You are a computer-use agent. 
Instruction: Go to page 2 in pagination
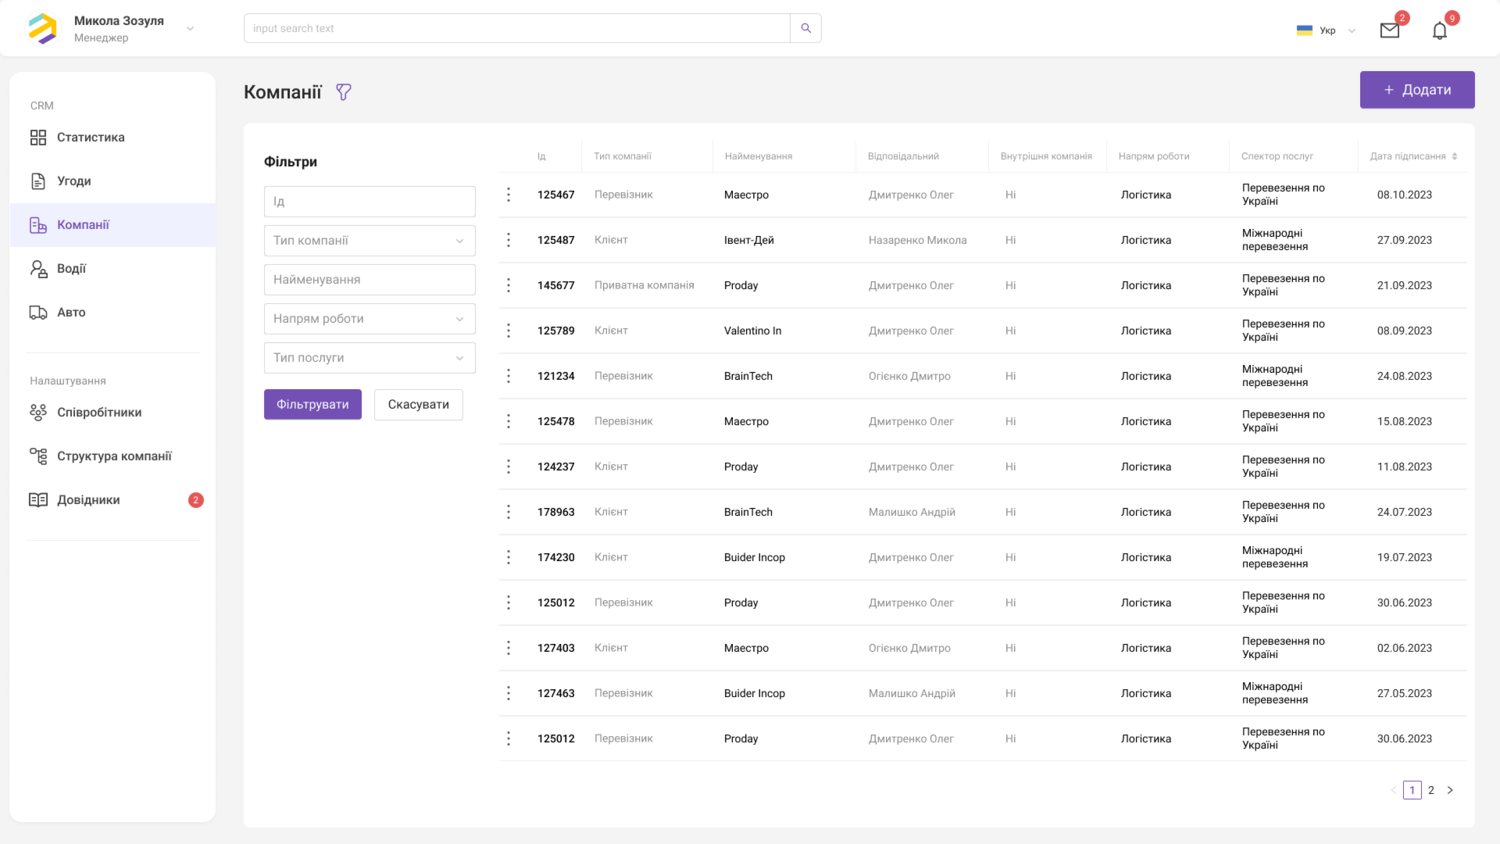[1431, 790]
